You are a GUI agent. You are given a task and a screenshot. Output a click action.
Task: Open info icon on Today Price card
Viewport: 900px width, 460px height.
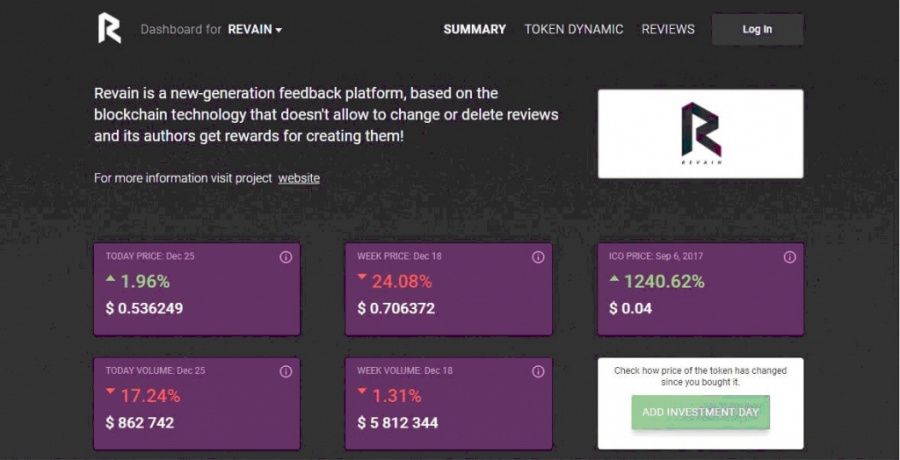coord(286,257)
